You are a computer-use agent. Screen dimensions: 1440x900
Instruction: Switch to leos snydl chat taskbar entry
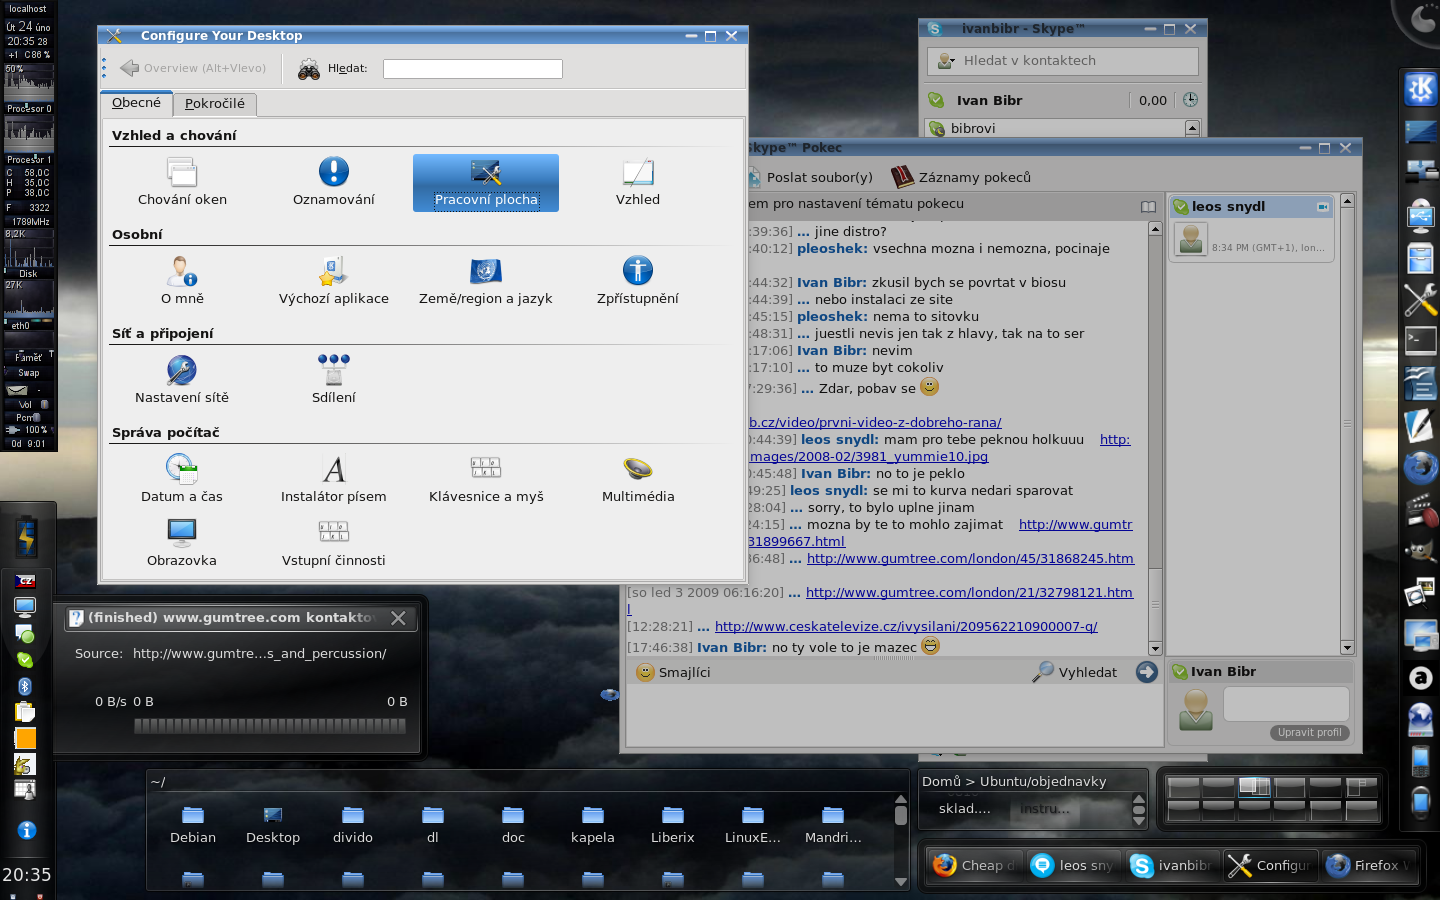(1073, 865)
